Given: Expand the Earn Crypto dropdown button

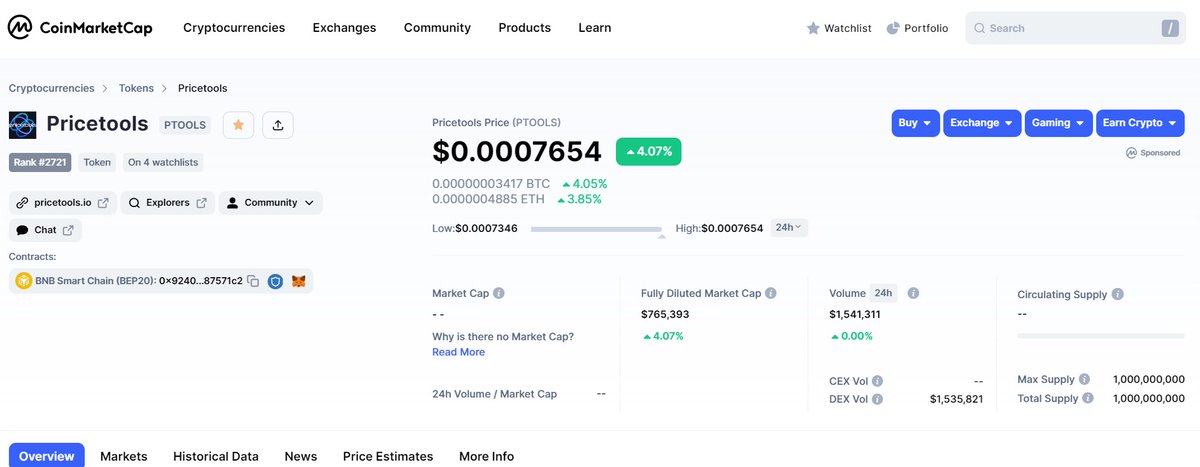Looking at the screenshot, I should (1139, 123).
